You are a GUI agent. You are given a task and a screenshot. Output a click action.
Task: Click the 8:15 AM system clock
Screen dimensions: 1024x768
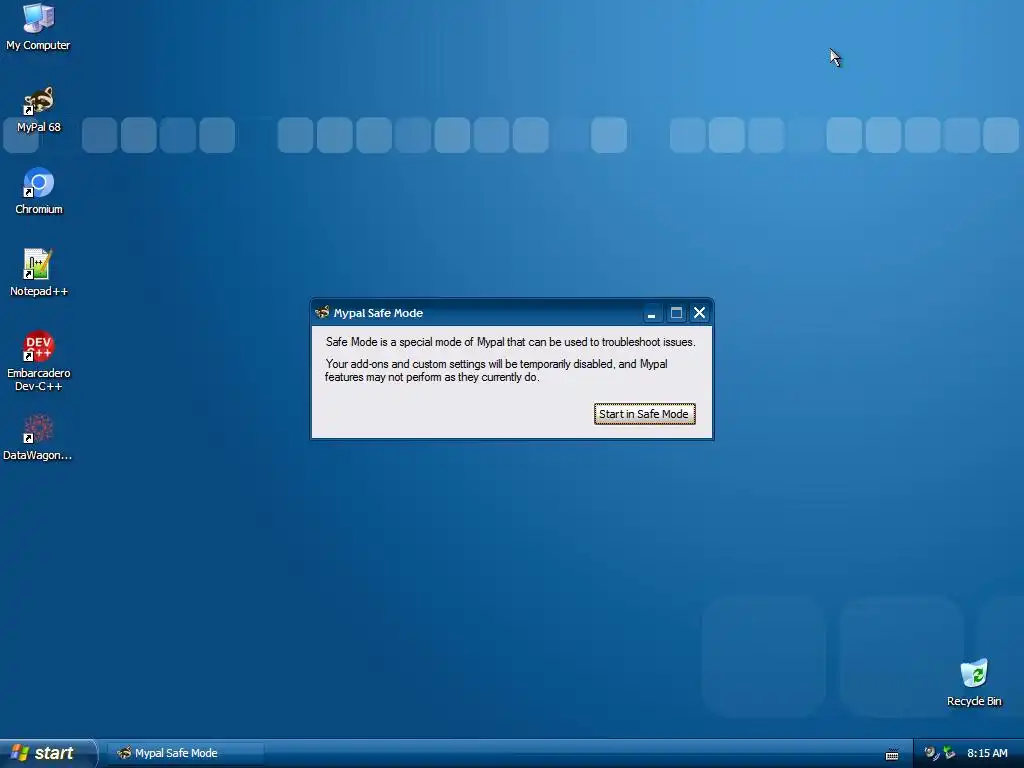tap(987, 753)
